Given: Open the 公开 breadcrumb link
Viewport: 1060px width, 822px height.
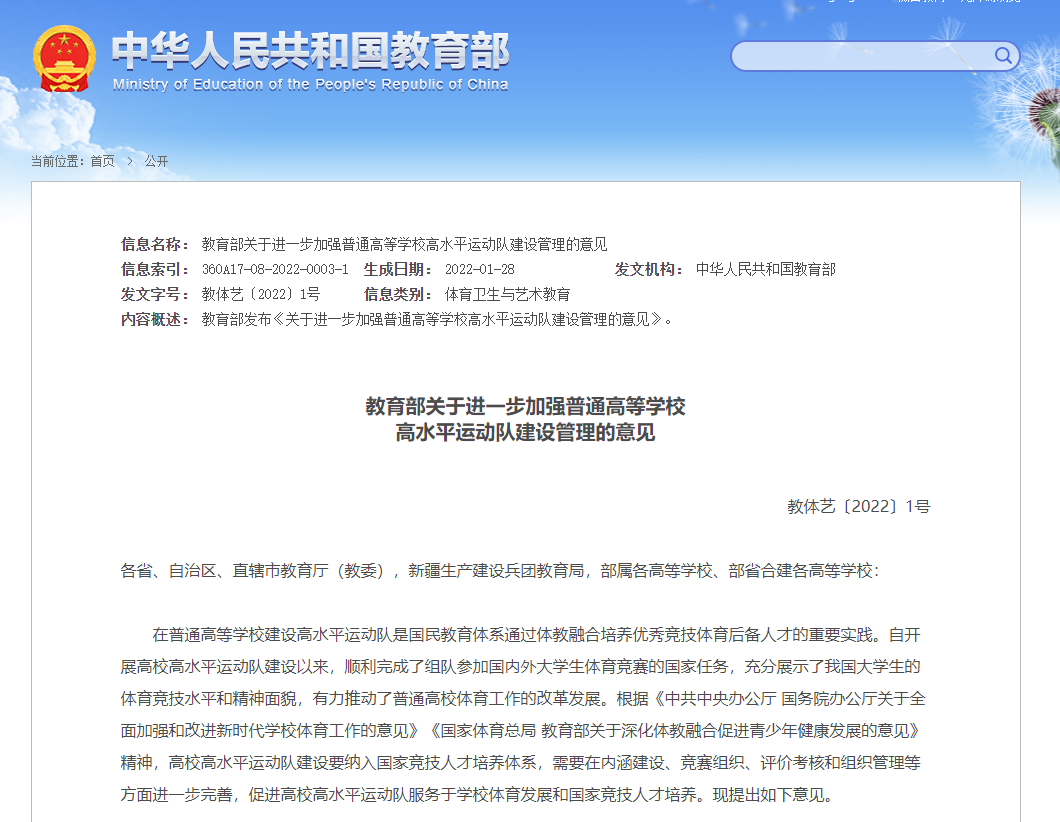Looking at the screenshot, I should [156, 160].
